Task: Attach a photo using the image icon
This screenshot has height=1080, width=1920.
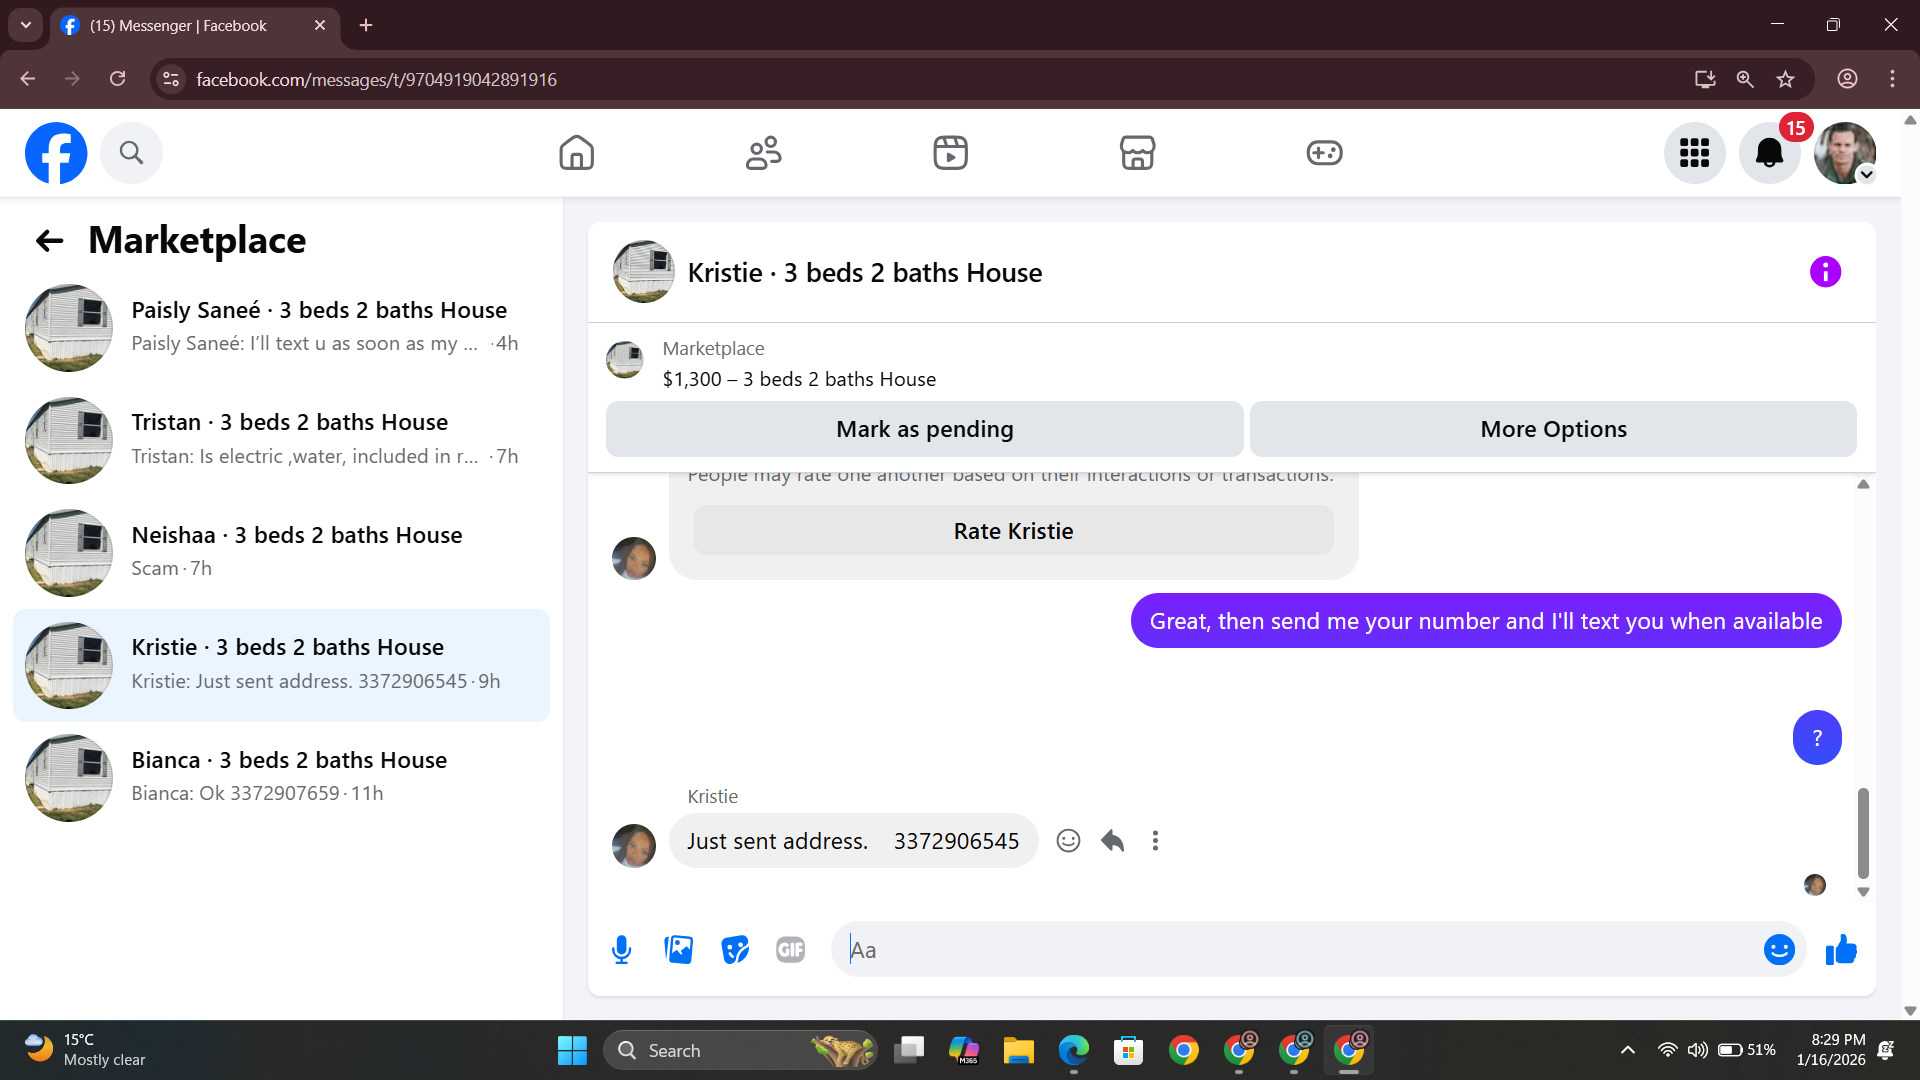Action: [678, 949]
